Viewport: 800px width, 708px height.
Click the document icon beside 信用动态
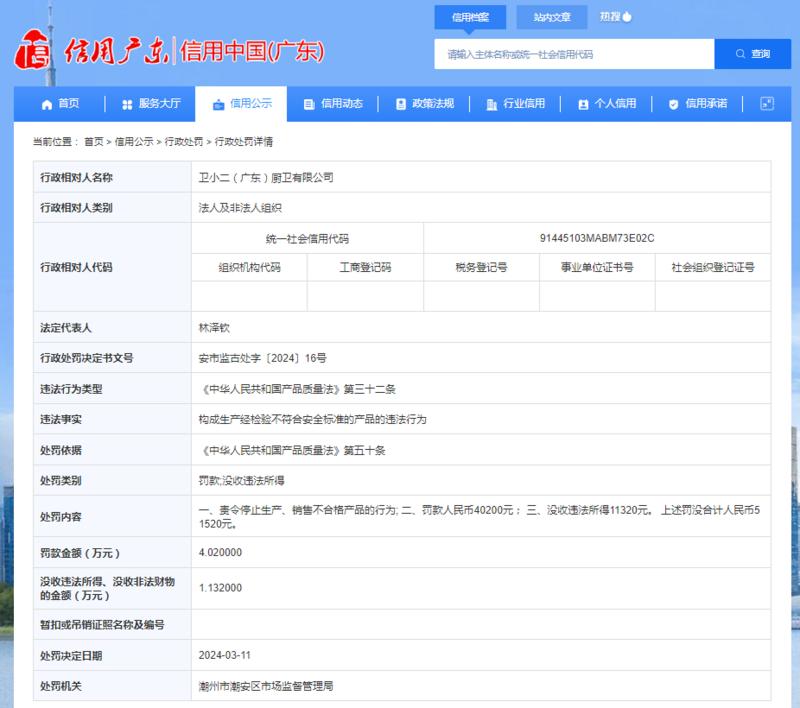click(x=309, y=105)
